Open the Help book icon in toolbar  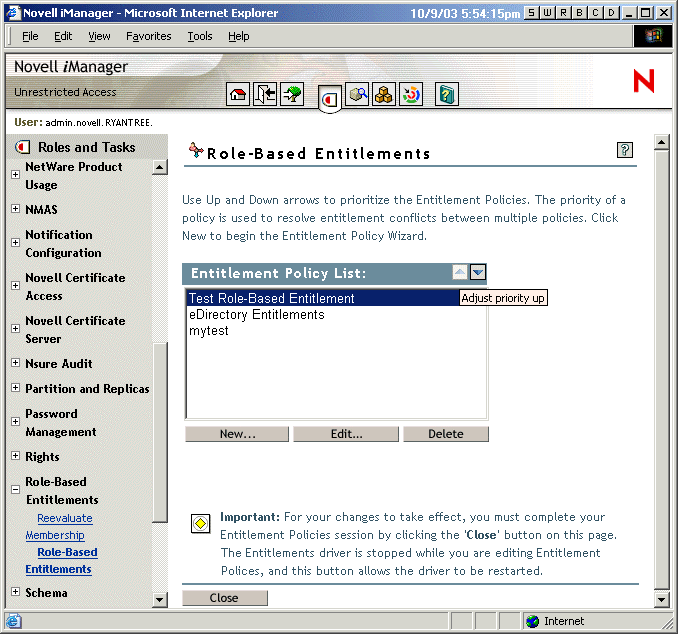[447, 94]
